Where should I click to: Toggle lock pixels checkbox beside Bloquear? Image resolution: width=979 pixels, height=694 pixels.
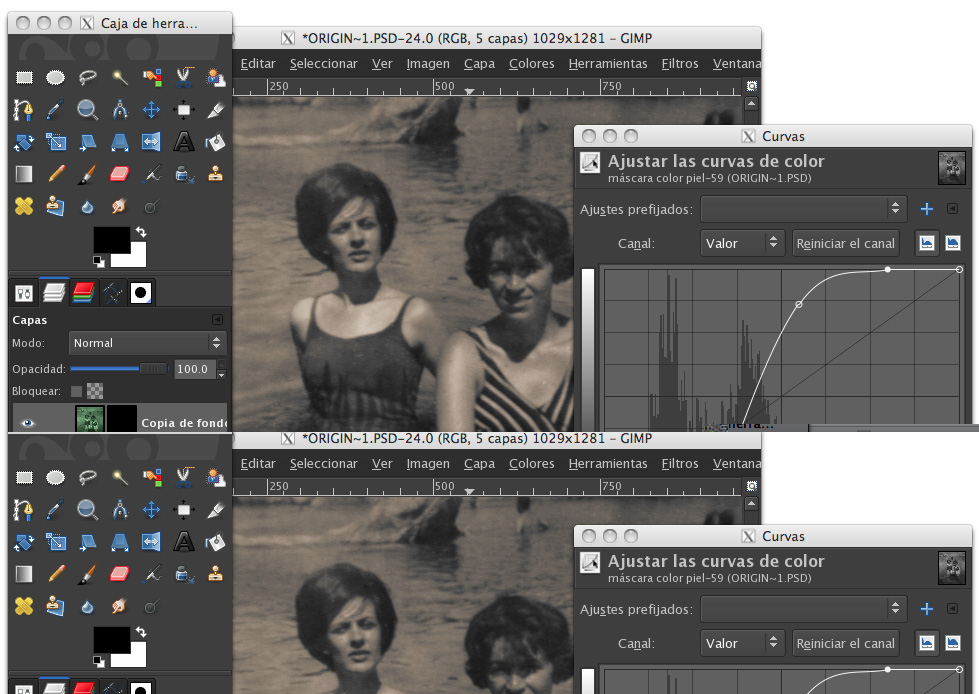(x=76, y=391)
